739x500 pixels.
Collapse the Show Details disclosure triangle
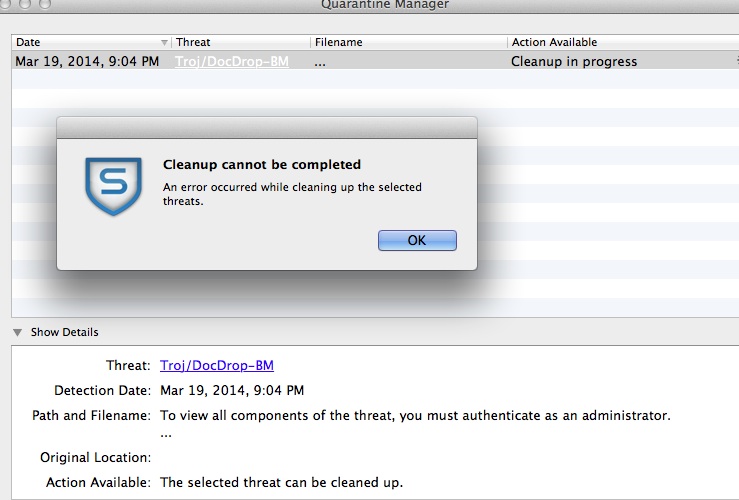[17, 332]
